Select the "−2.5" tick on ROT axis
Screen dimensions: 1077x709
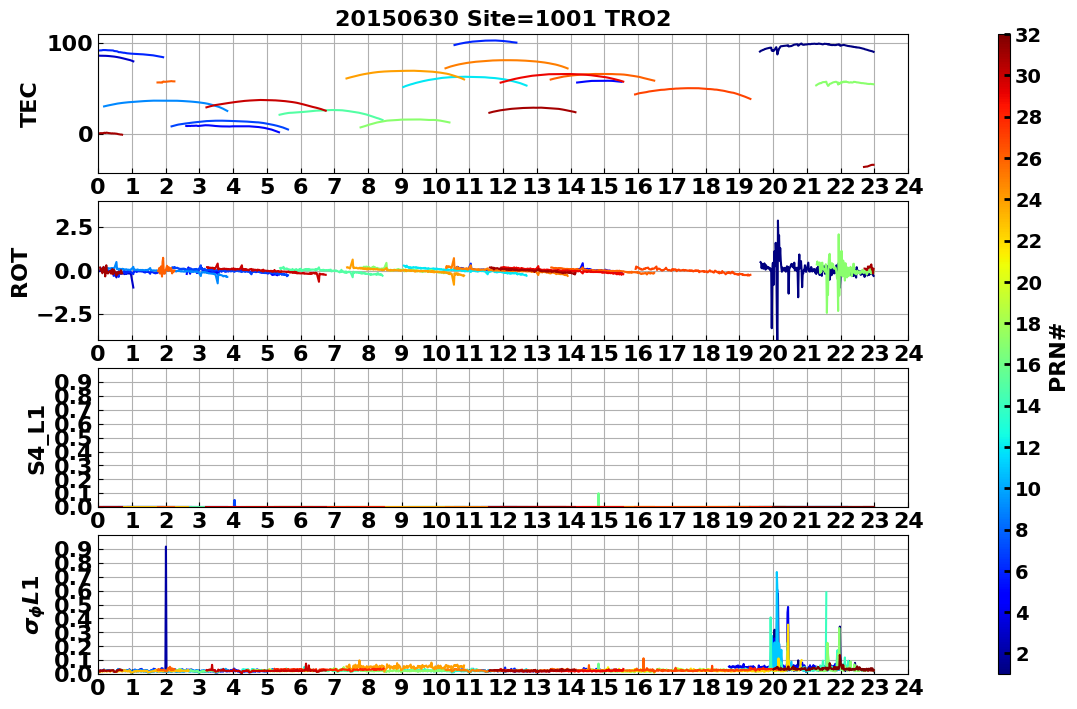pos(66,315)
